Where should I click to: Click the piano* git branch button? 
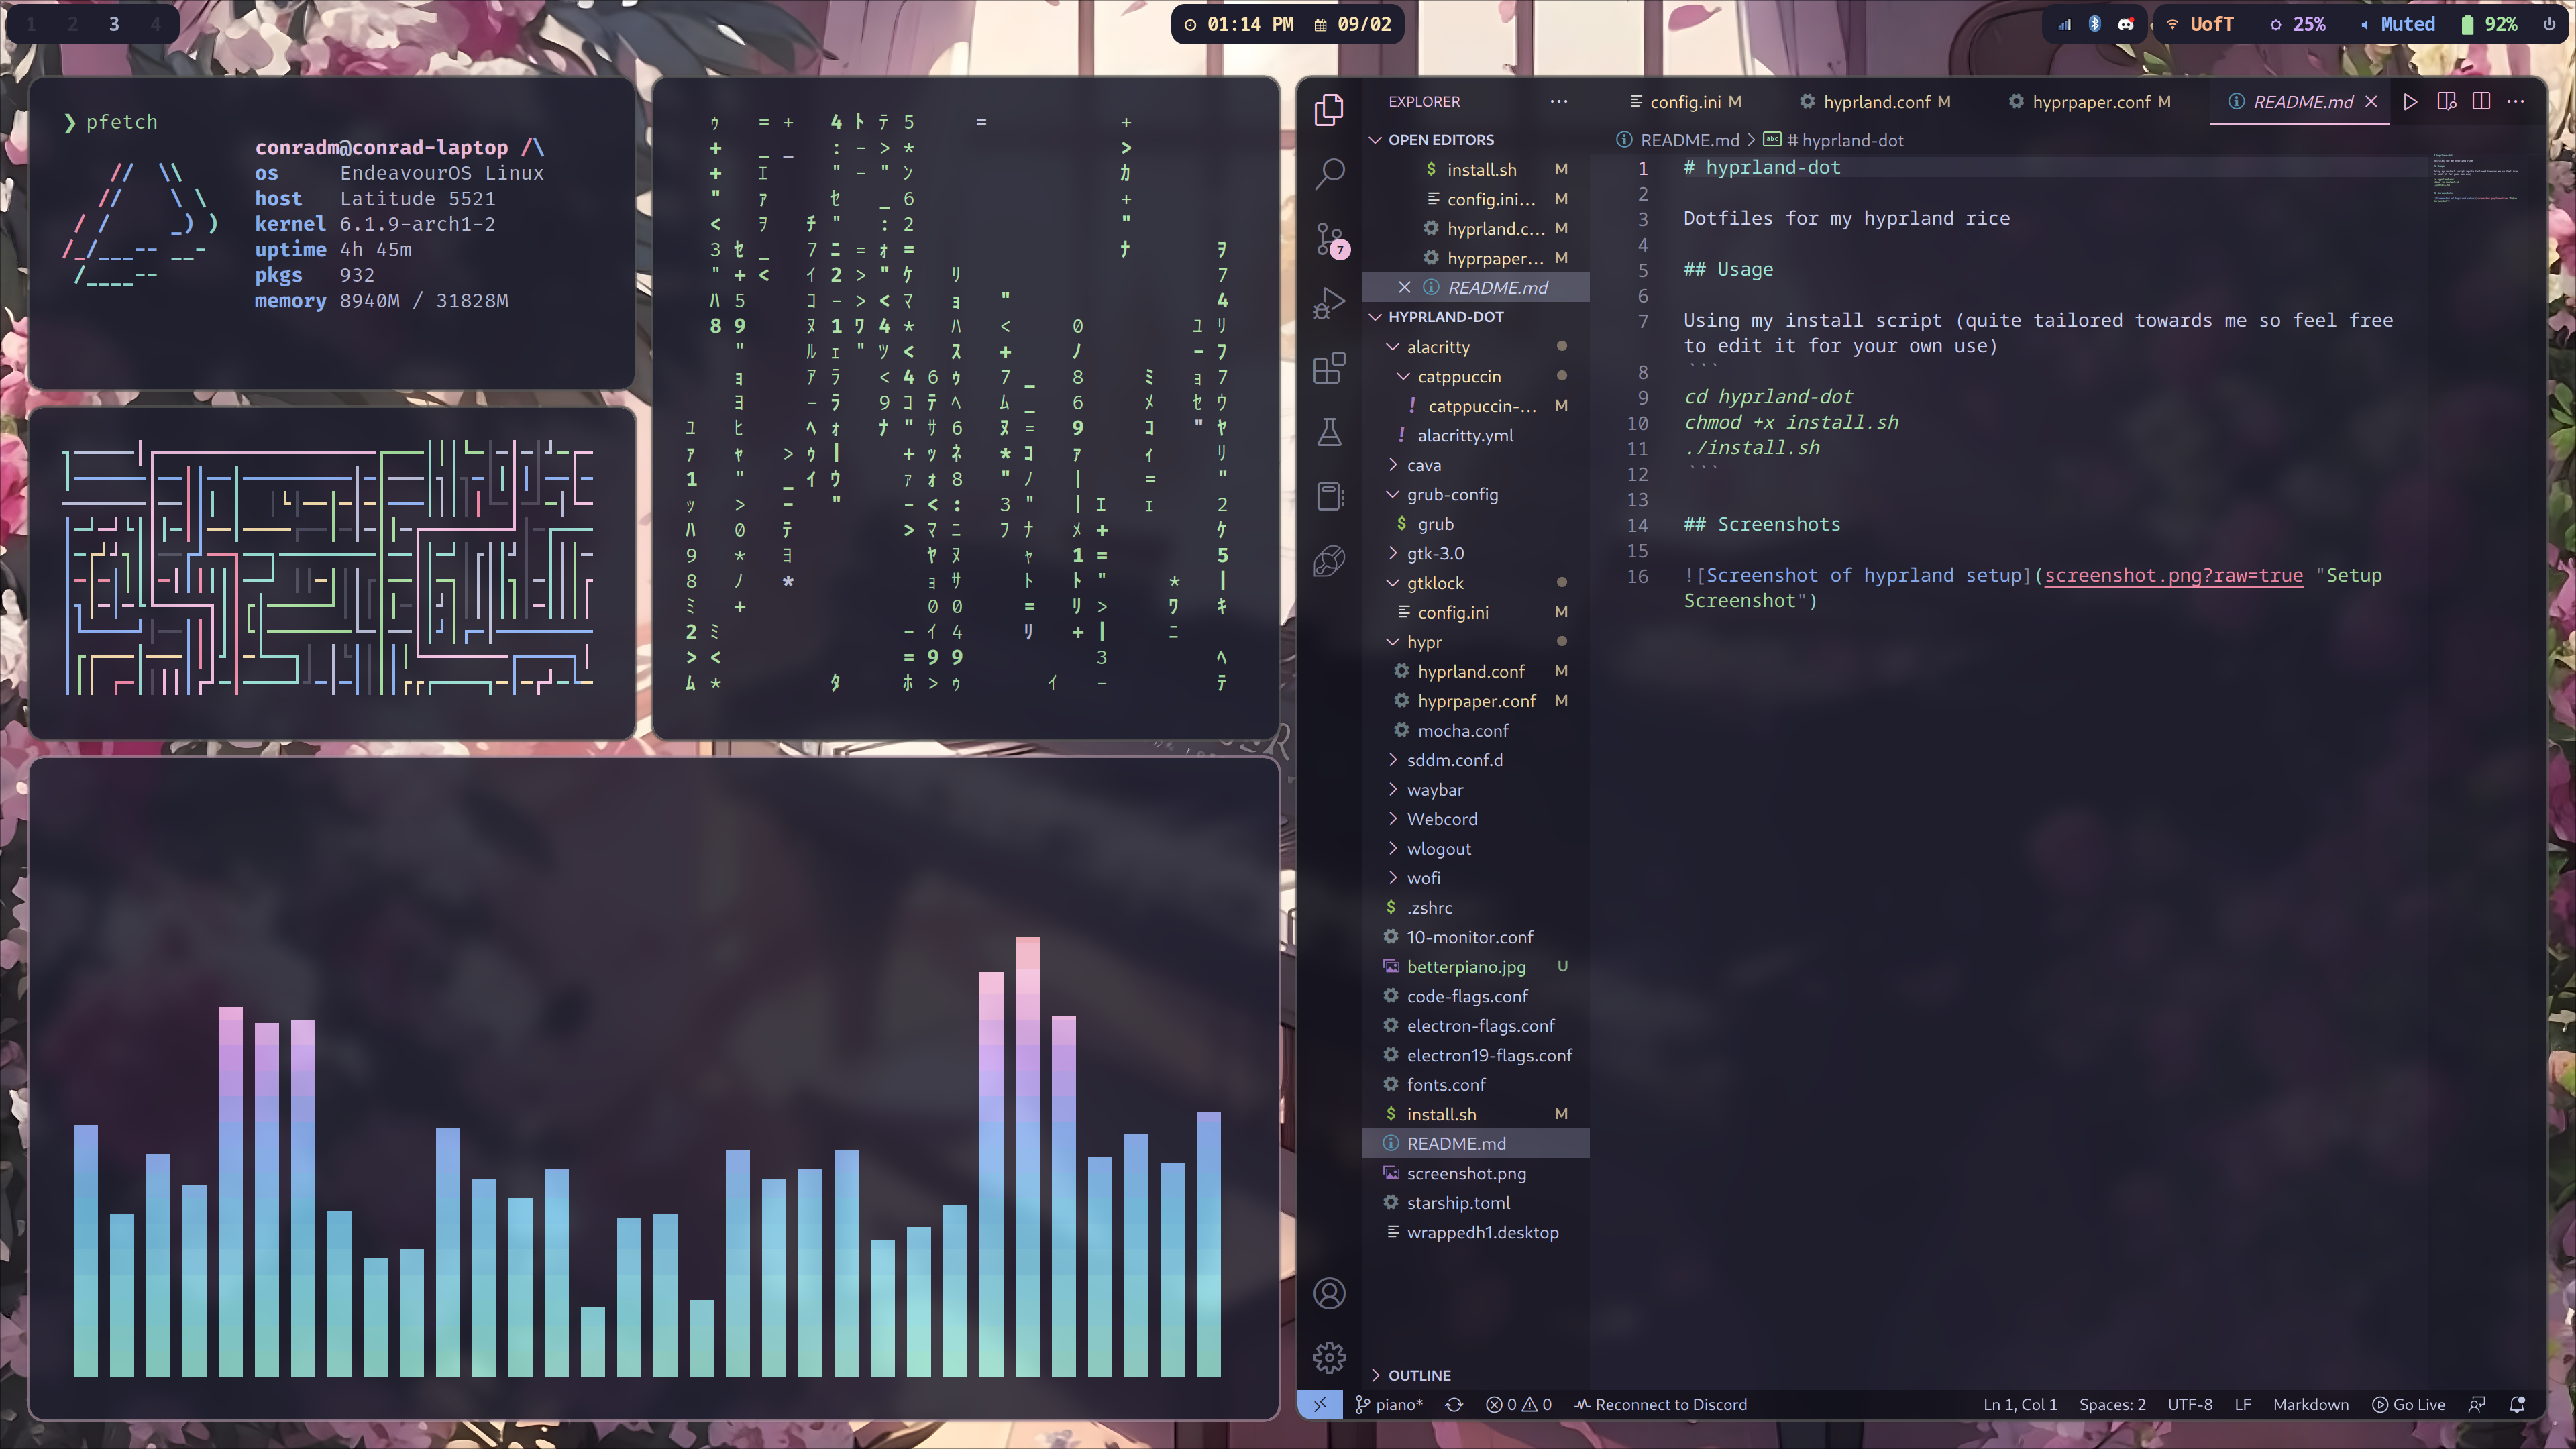[1389, 1404]
